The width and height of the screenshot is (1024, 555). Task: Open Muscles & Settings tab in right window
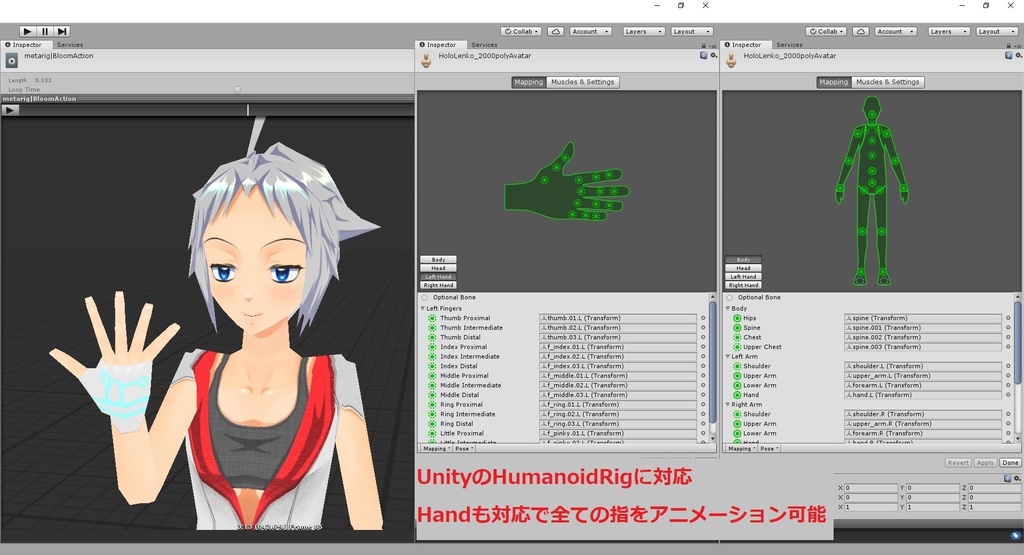888,82
